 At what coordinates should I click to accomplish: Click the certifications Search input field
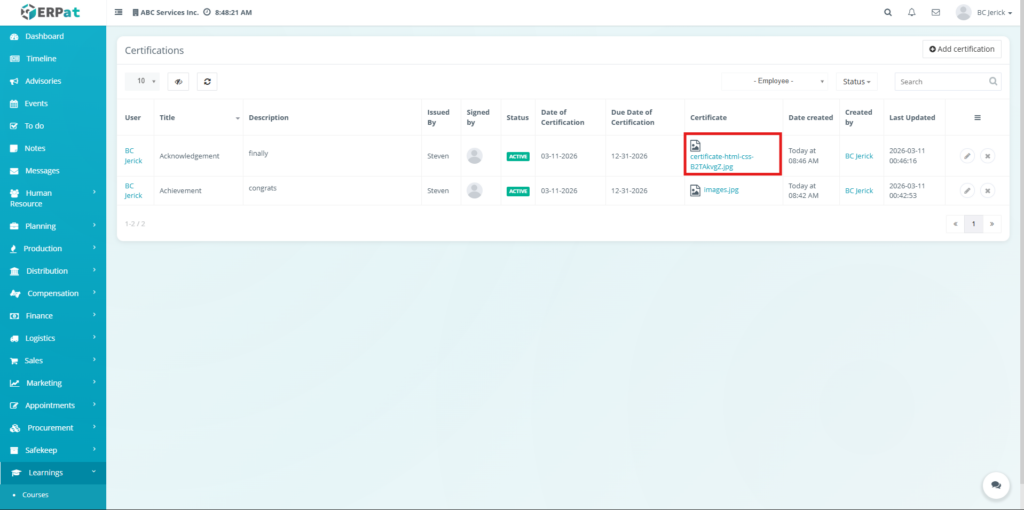(x=940, y=82)
